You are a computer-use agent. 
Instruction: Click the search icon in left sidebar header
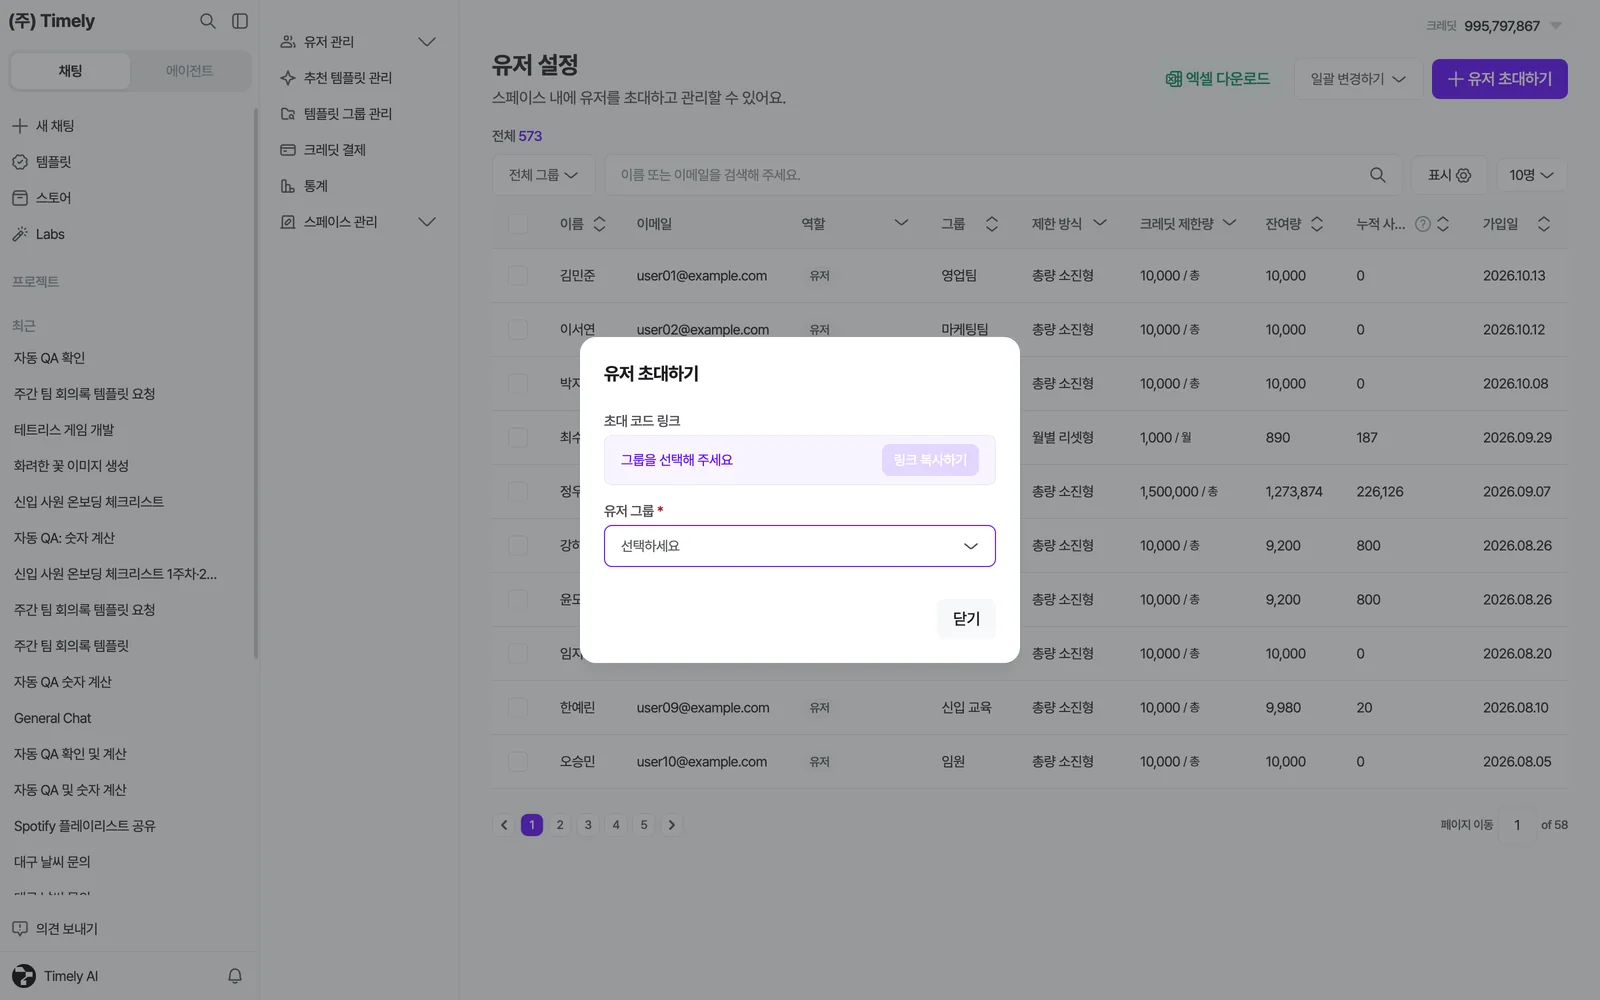pyautogui.click(x=207, y=21)
